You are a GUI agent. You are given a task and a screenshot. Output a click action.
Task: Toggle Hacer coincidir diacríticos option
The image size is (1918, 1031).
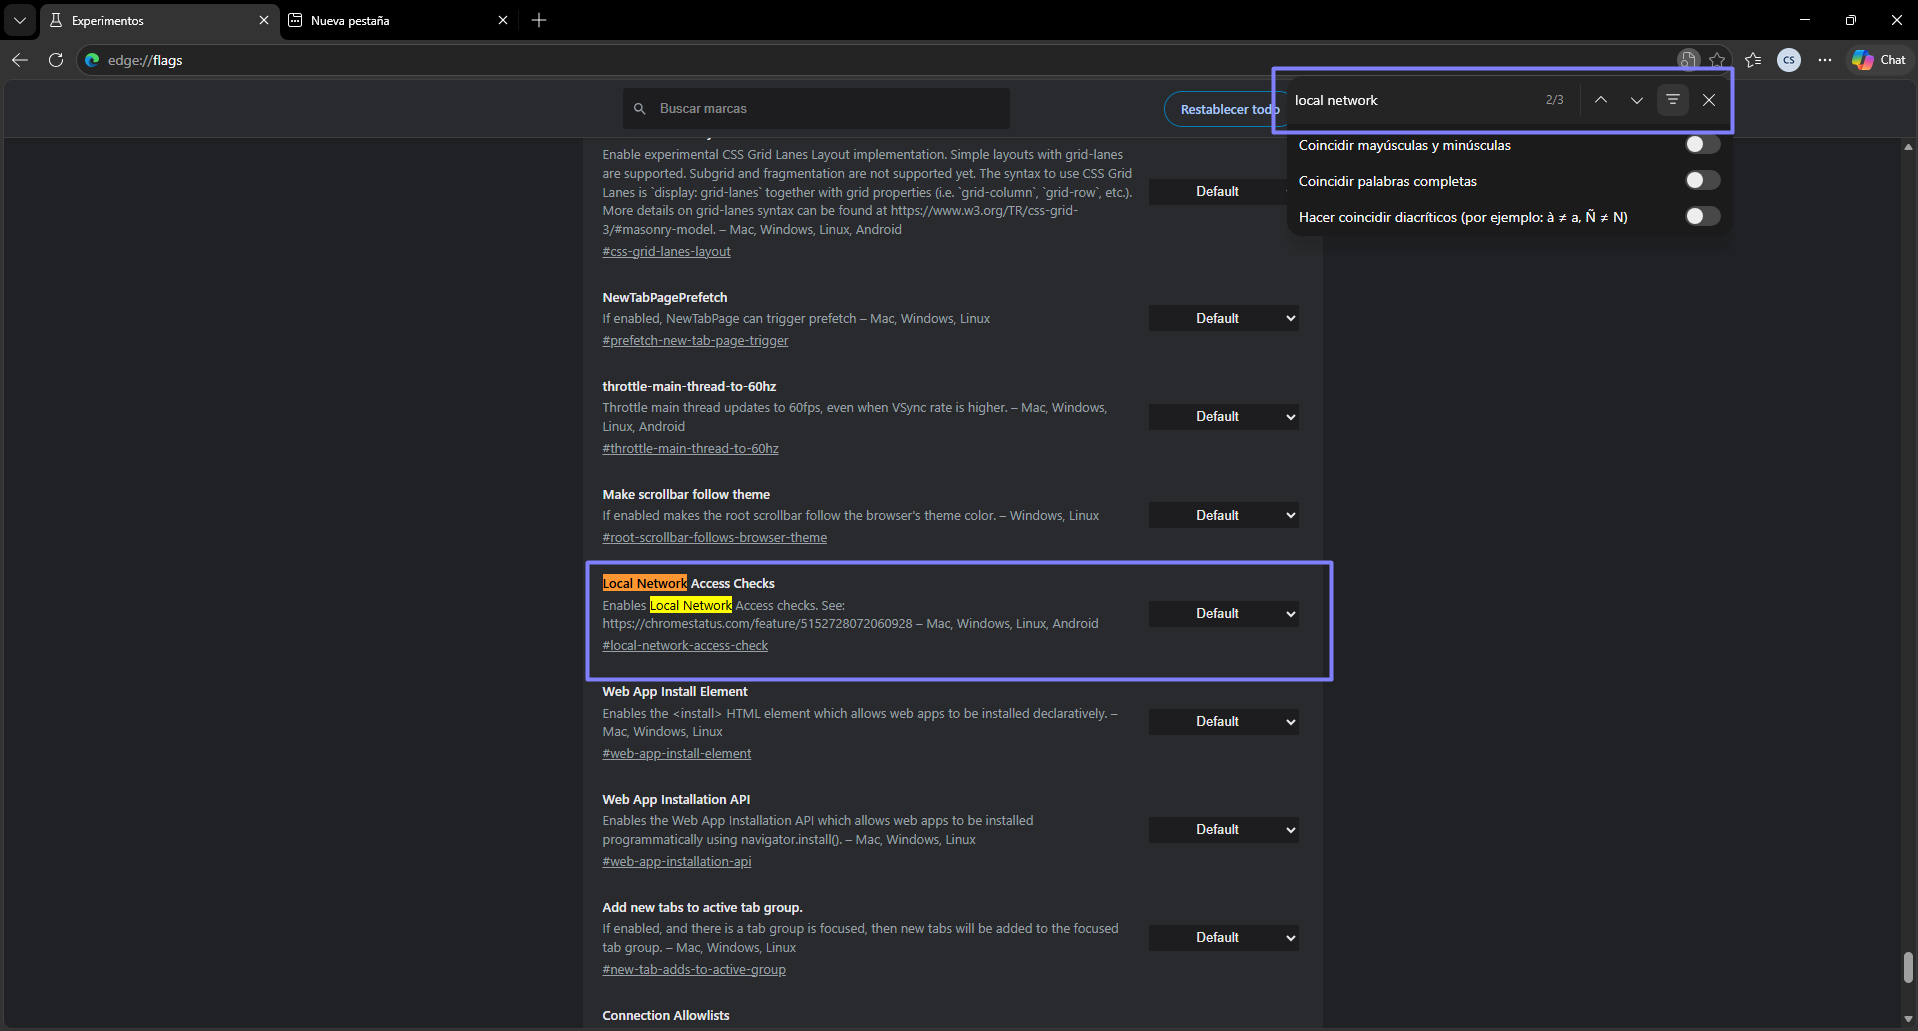click(1701, 217)
